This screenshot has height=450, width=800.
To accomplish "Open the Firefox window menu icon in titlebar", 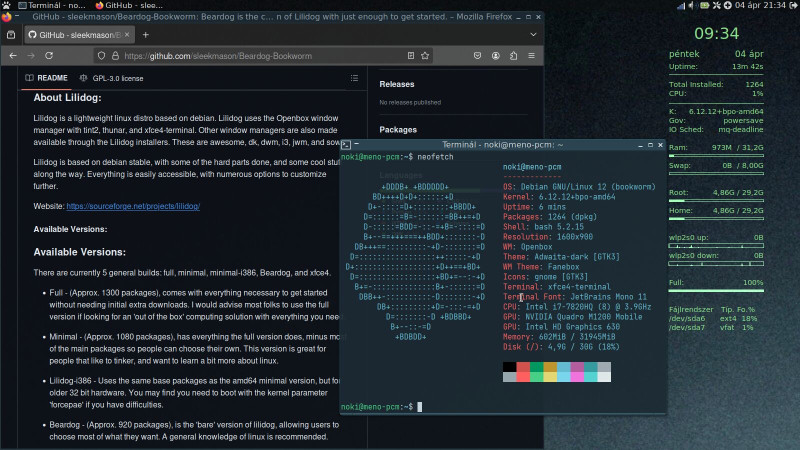I will 6,17.
